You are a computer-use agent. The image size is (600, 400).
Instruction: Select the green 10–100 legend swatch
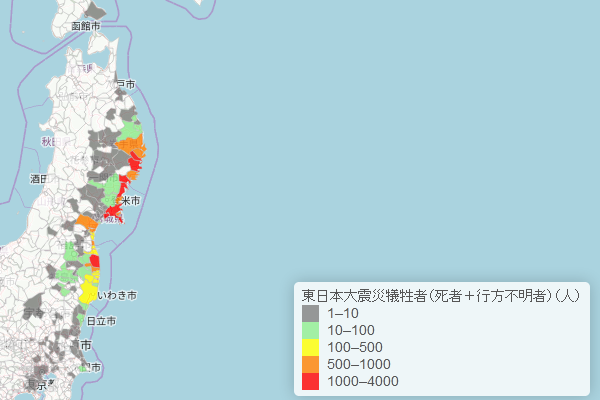coord(310,330)
